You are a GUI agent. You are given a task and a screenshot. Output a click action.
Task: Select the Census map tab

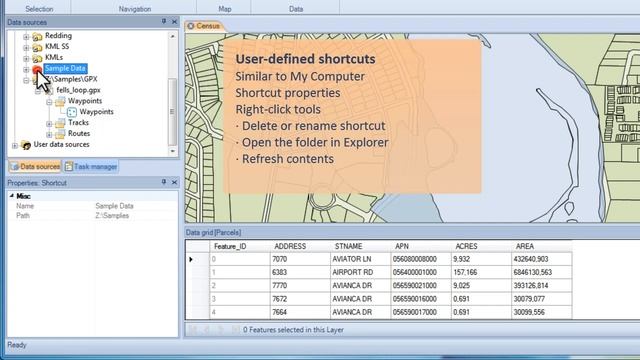click(204, 26)
